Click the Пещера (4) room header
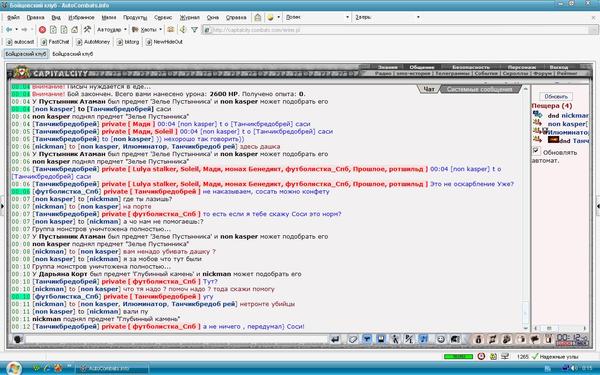600x375 pixels. click(x=551, y=106)
